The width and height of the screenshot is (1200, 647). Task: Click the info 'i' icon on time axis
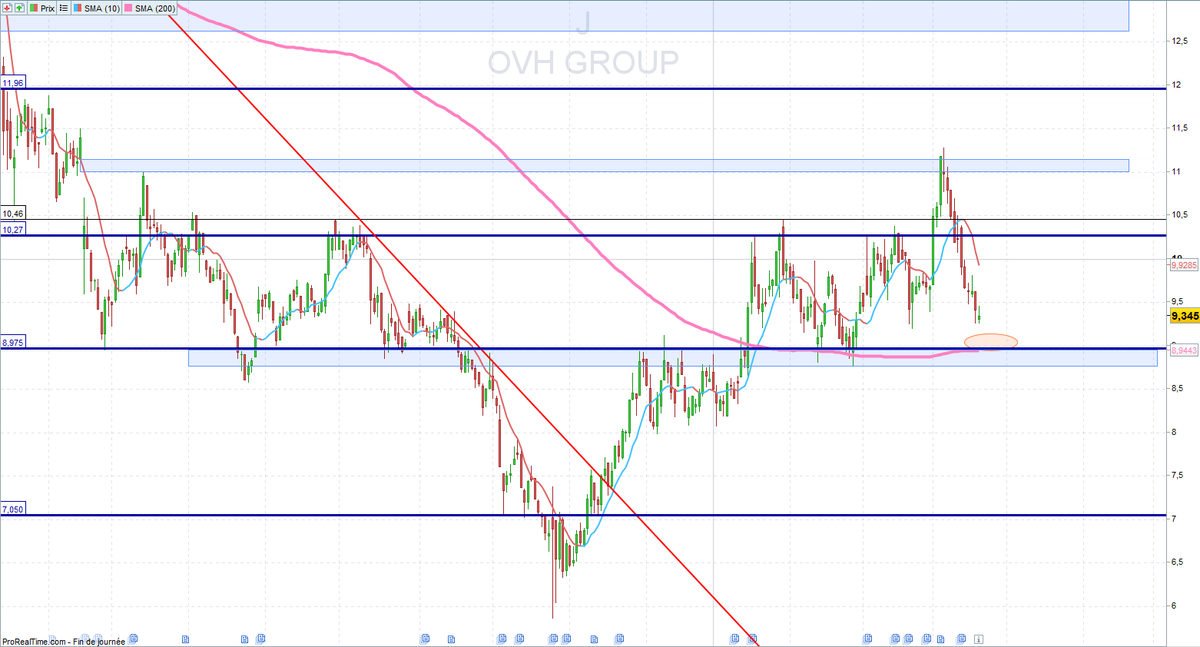980,637
